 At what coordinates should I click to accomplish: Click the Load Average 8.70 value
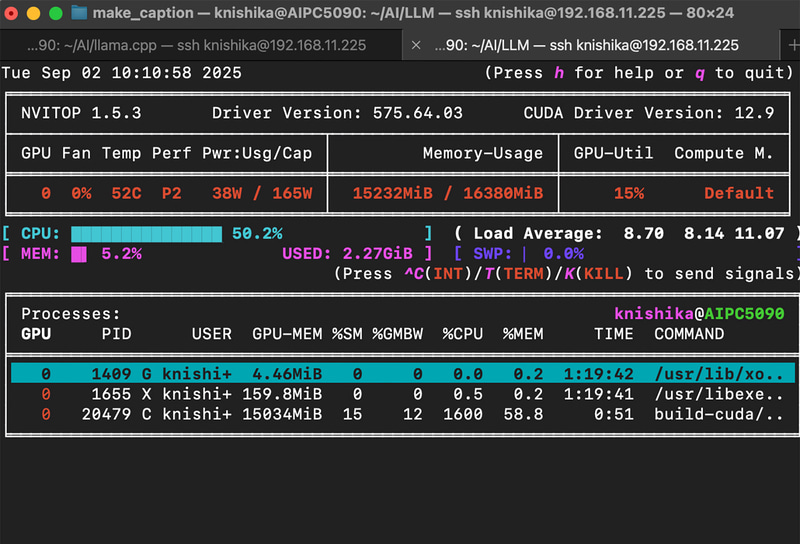643,234
